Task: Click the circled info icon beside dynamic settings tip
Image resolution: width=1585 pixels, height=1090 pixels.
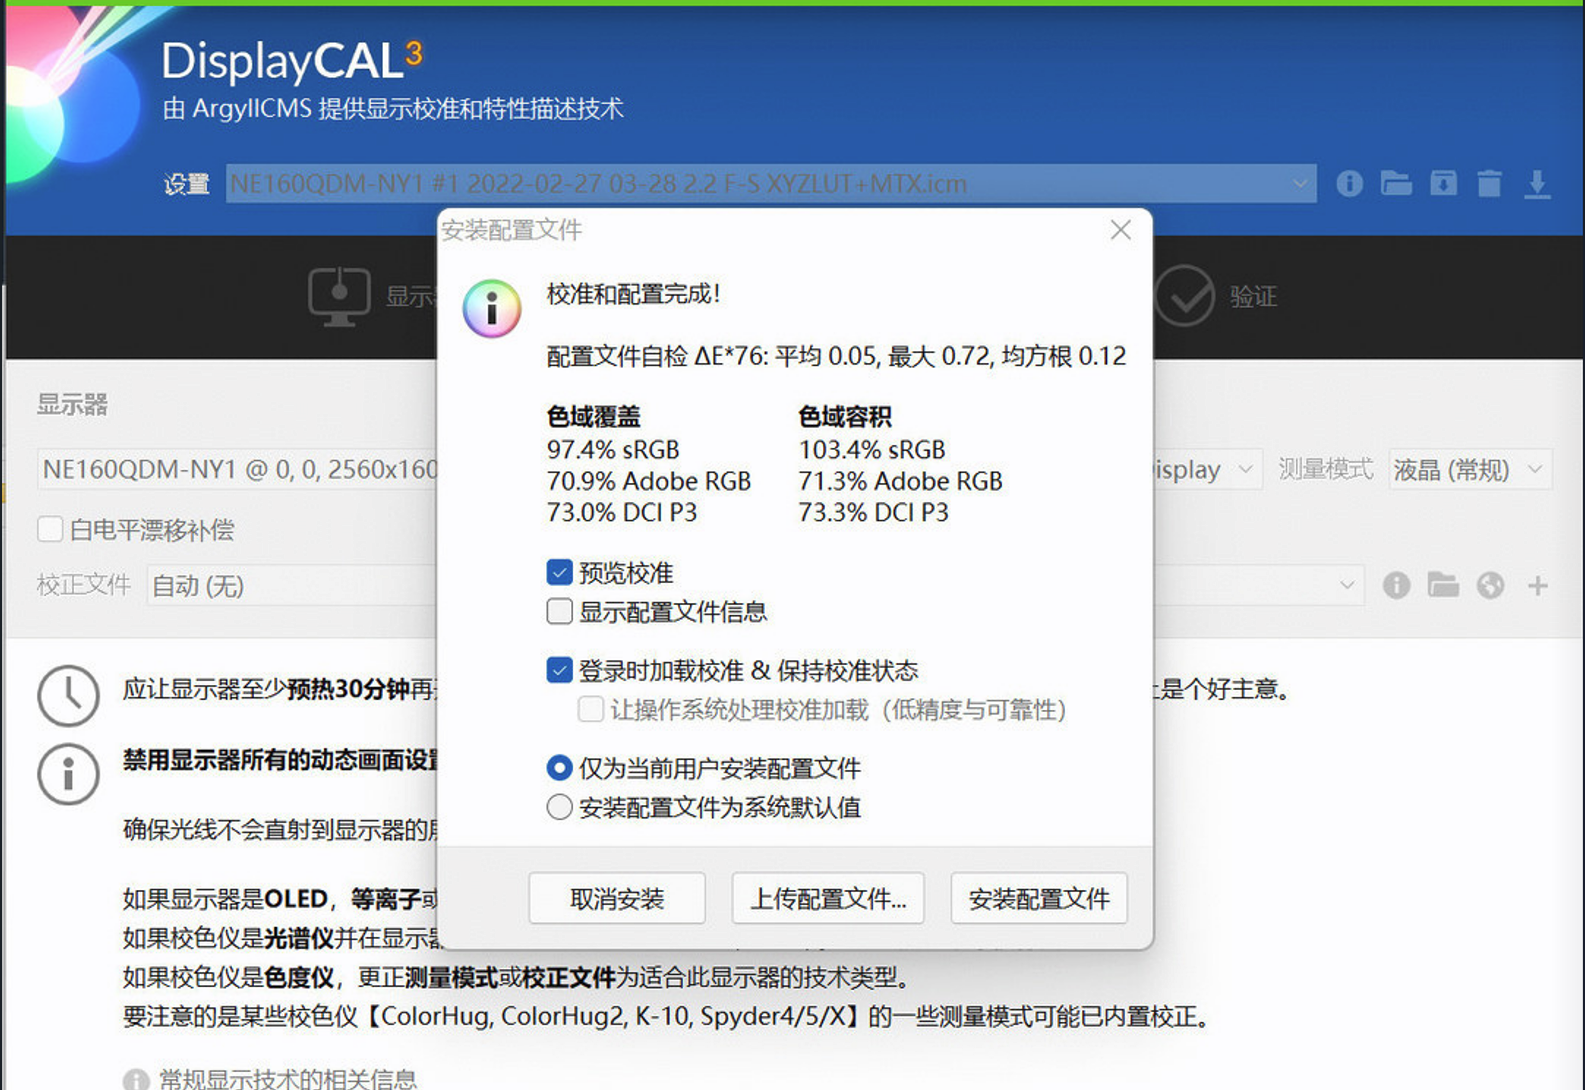Action: point(68,774)
